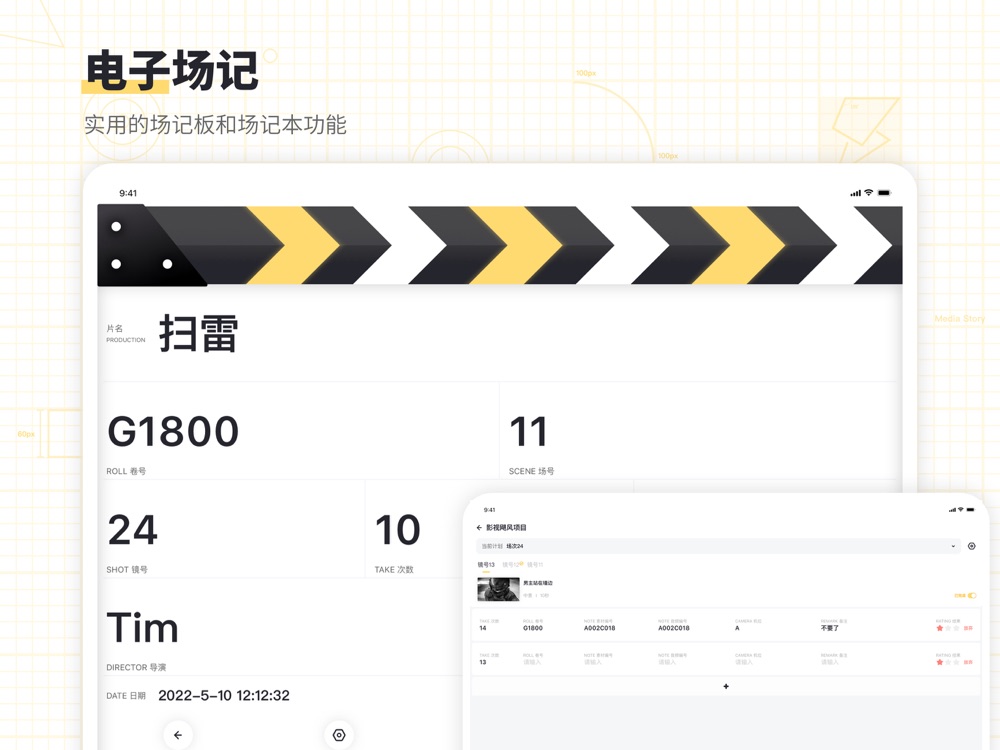Edit roll number G1800 on clapperboard
Image resolution: width=1000 pixels, height=750 pixels.
click(x=173, y=431)
